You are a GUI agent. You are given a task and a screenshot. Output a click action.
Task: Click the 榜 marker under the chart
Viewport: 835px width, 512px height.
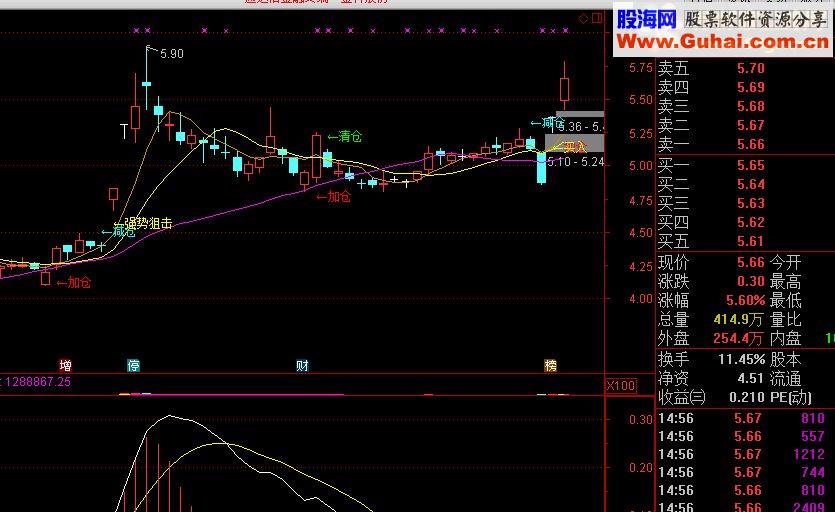pos(550,365)
